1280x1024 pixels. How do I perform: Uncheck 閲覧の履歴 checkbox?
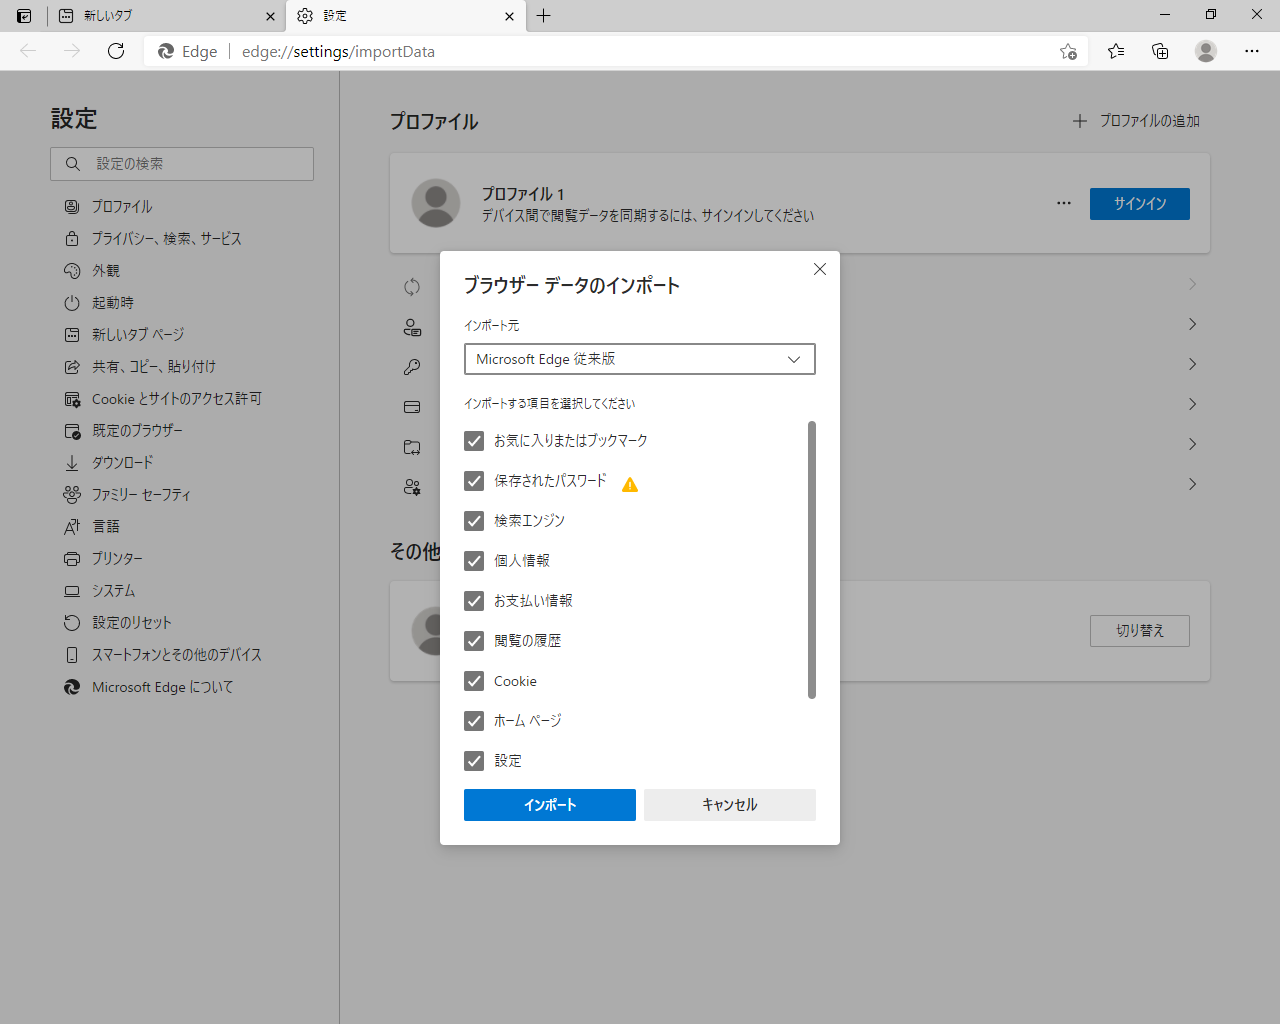pyautogui.click(x=474, y=641)
